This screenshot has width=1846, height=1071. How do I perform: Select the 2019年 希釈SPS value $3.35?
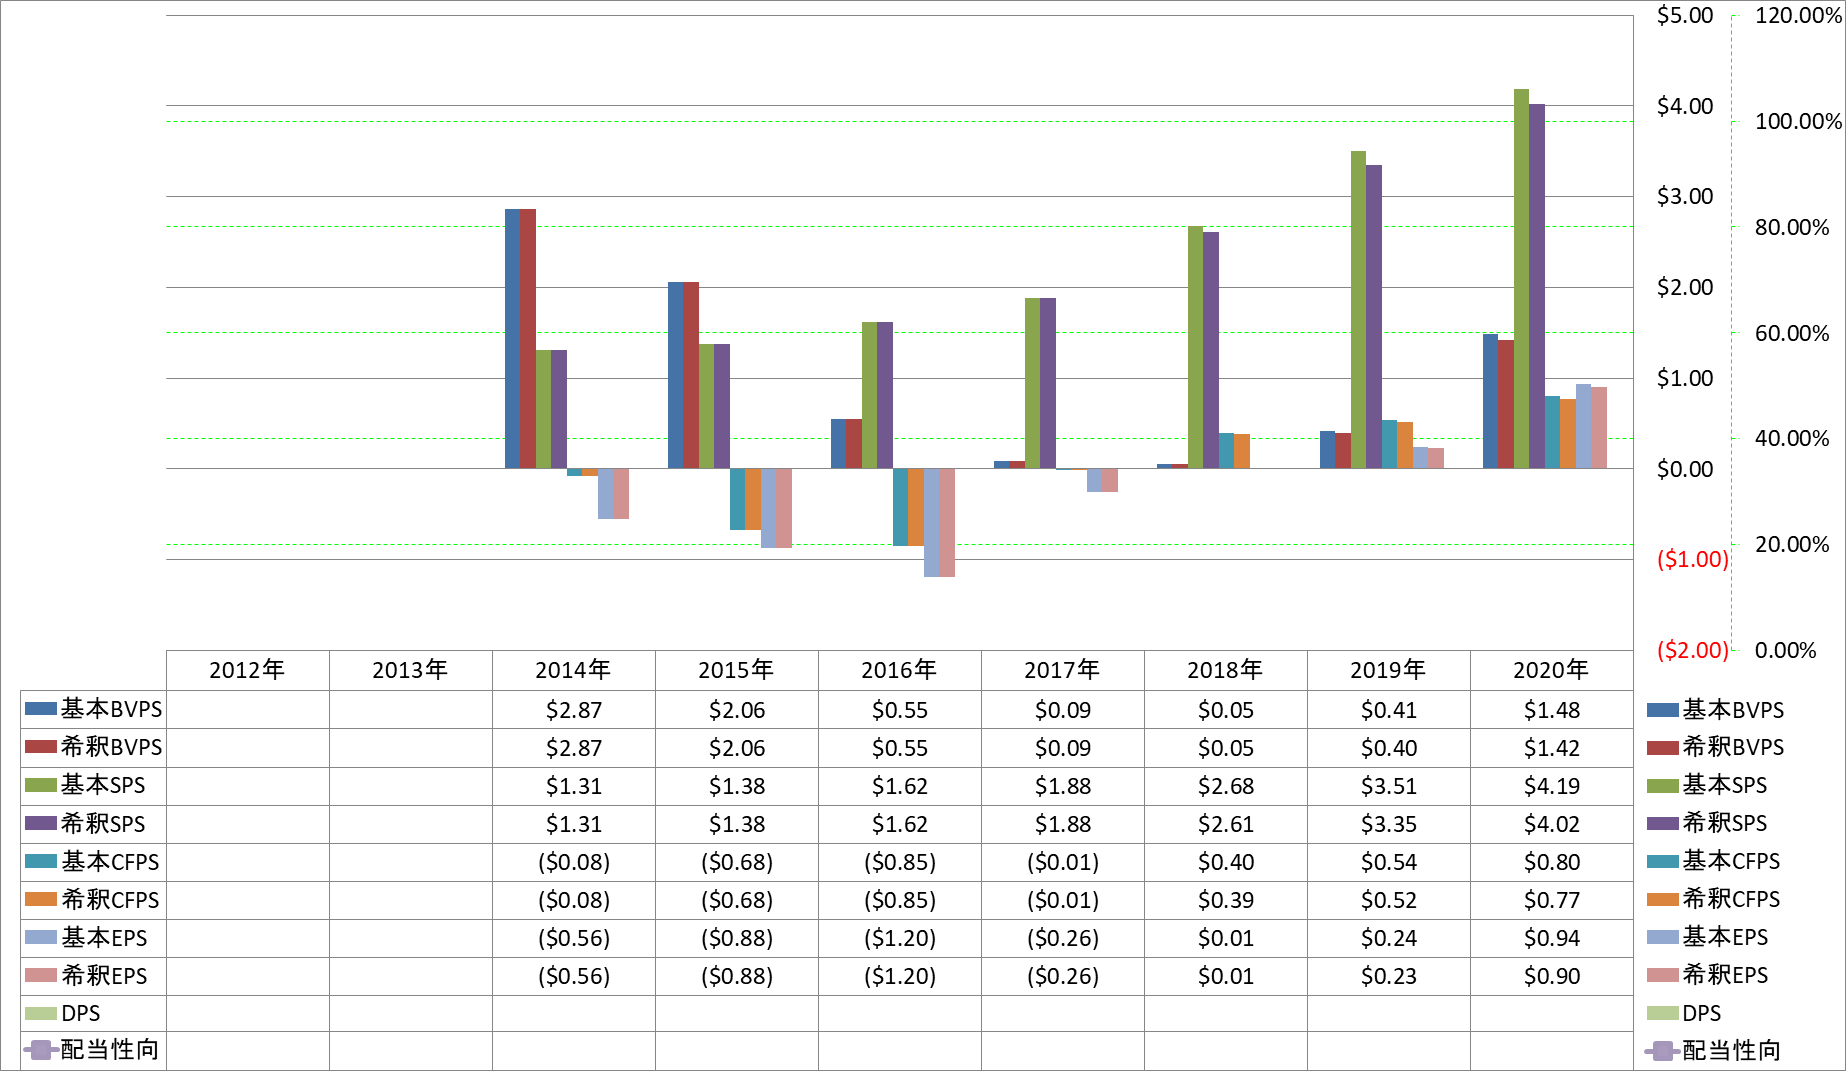[1389, 824]
